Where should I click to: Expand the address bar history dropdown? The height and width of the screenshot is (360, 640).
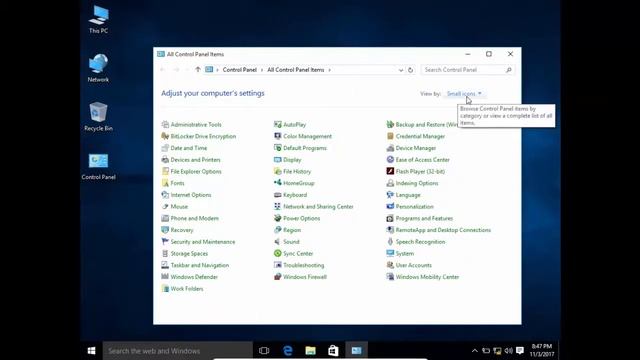[401, 70]
